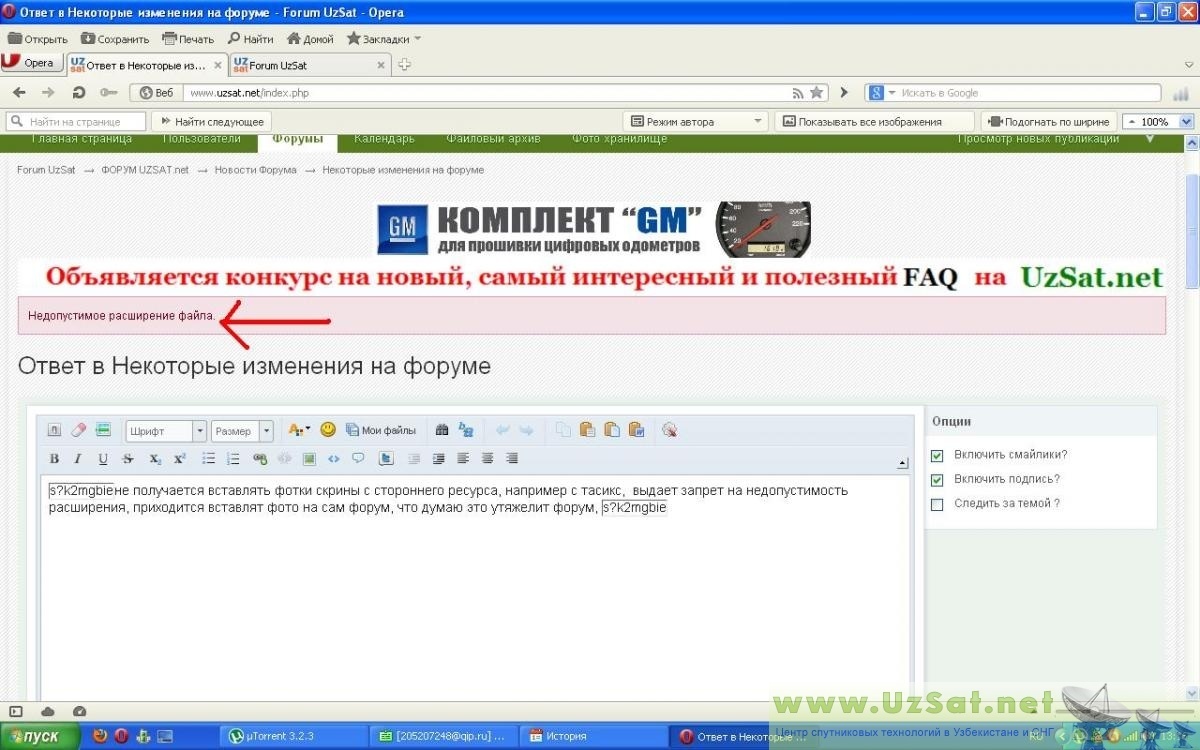Switch to µTorrent 3.2.3 taskbar window
The image size is (1200, 750).
(292, 737)
